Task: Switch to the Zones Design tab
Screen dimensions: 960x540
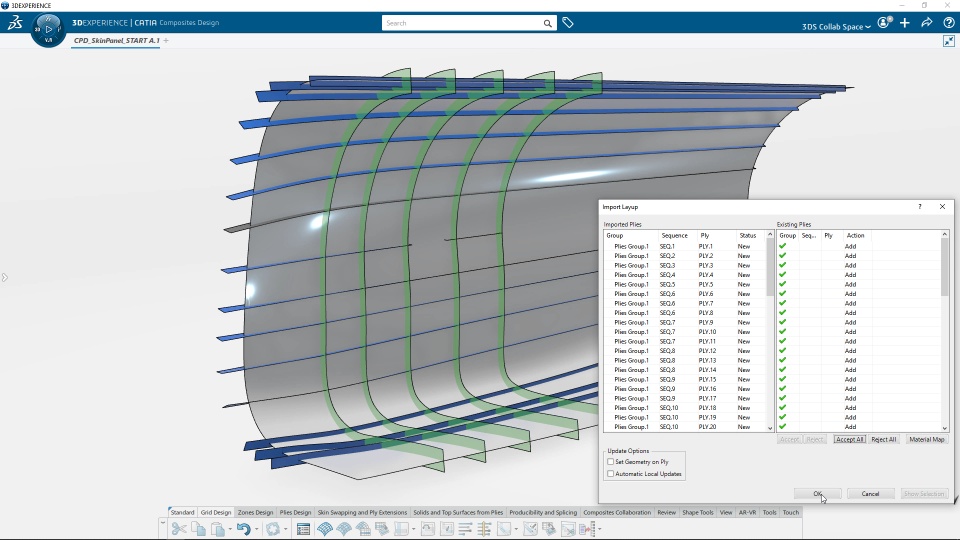Action: point(255,512)
